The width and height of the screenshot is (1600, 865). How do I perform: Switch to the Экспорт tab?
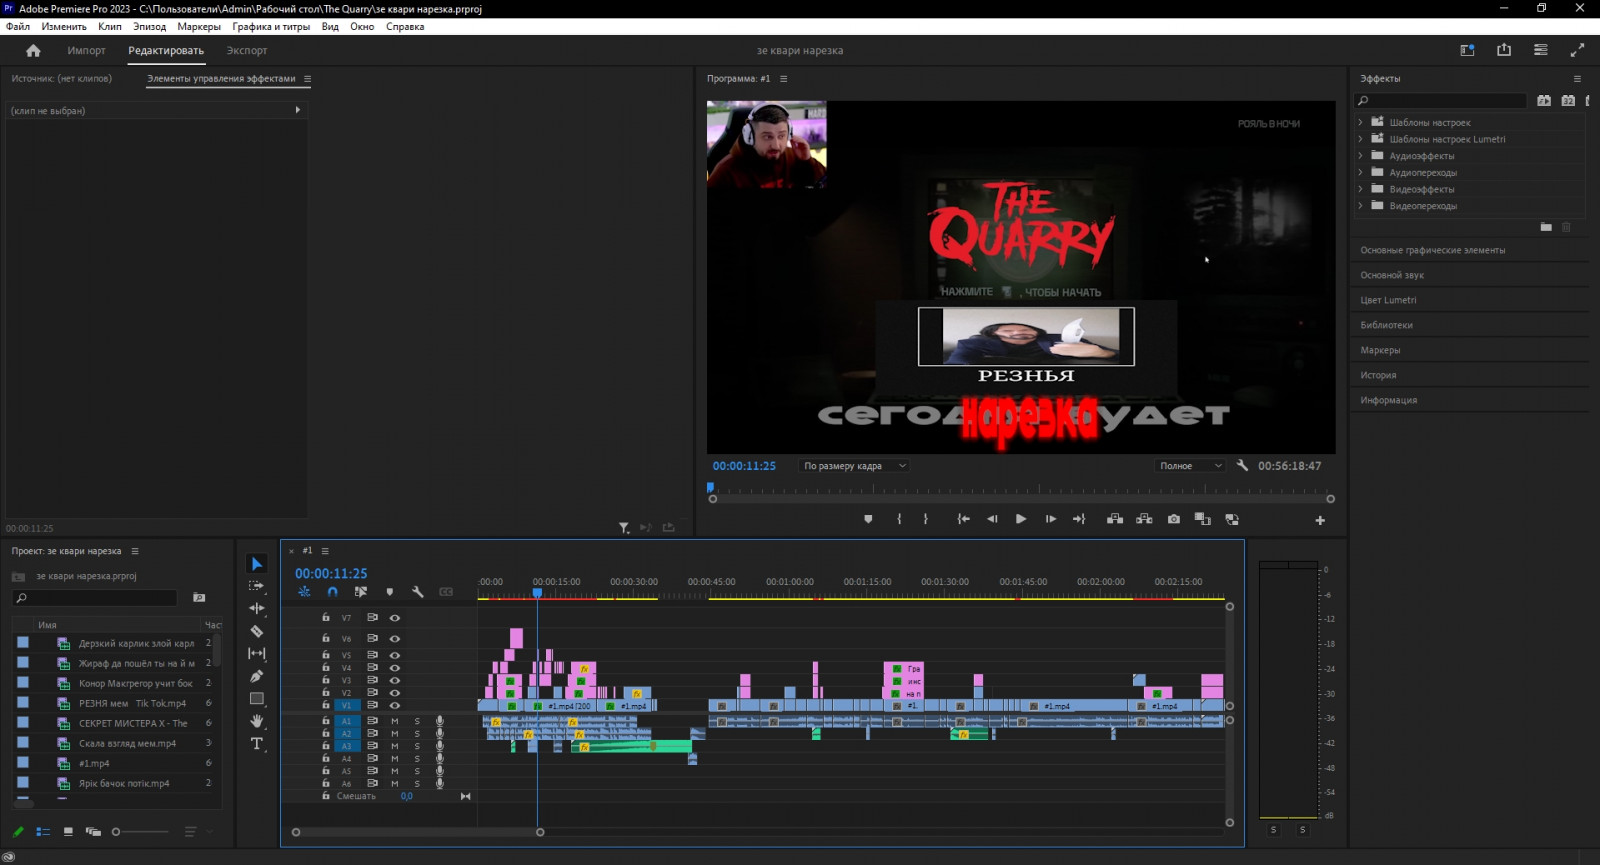pos(247,50)
